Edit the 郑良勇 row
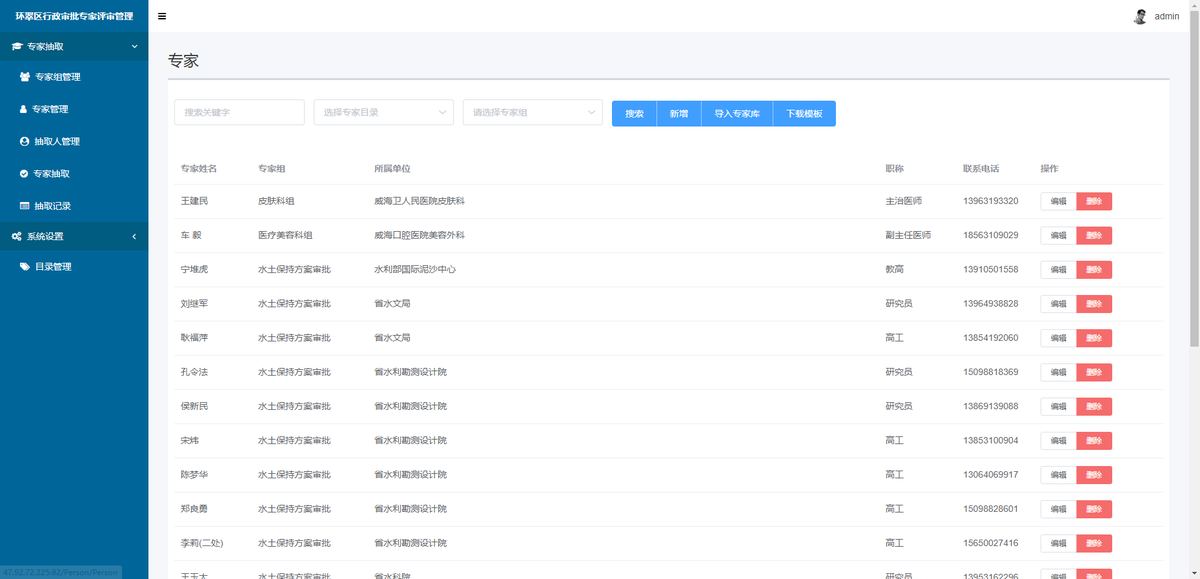 [1058, 509]
